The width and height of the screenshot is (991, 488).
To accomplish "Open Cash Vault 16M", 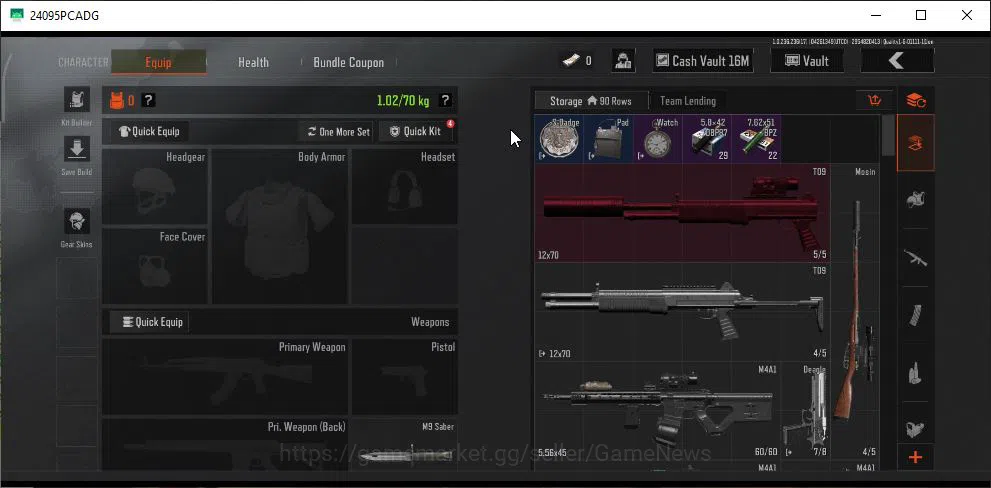I will point(703,61).
